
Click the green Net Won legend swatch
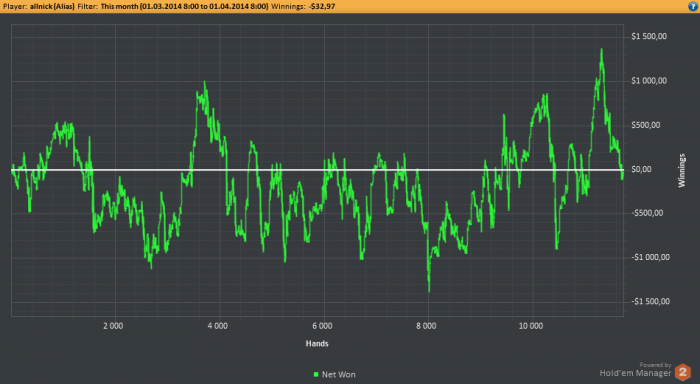316,375
